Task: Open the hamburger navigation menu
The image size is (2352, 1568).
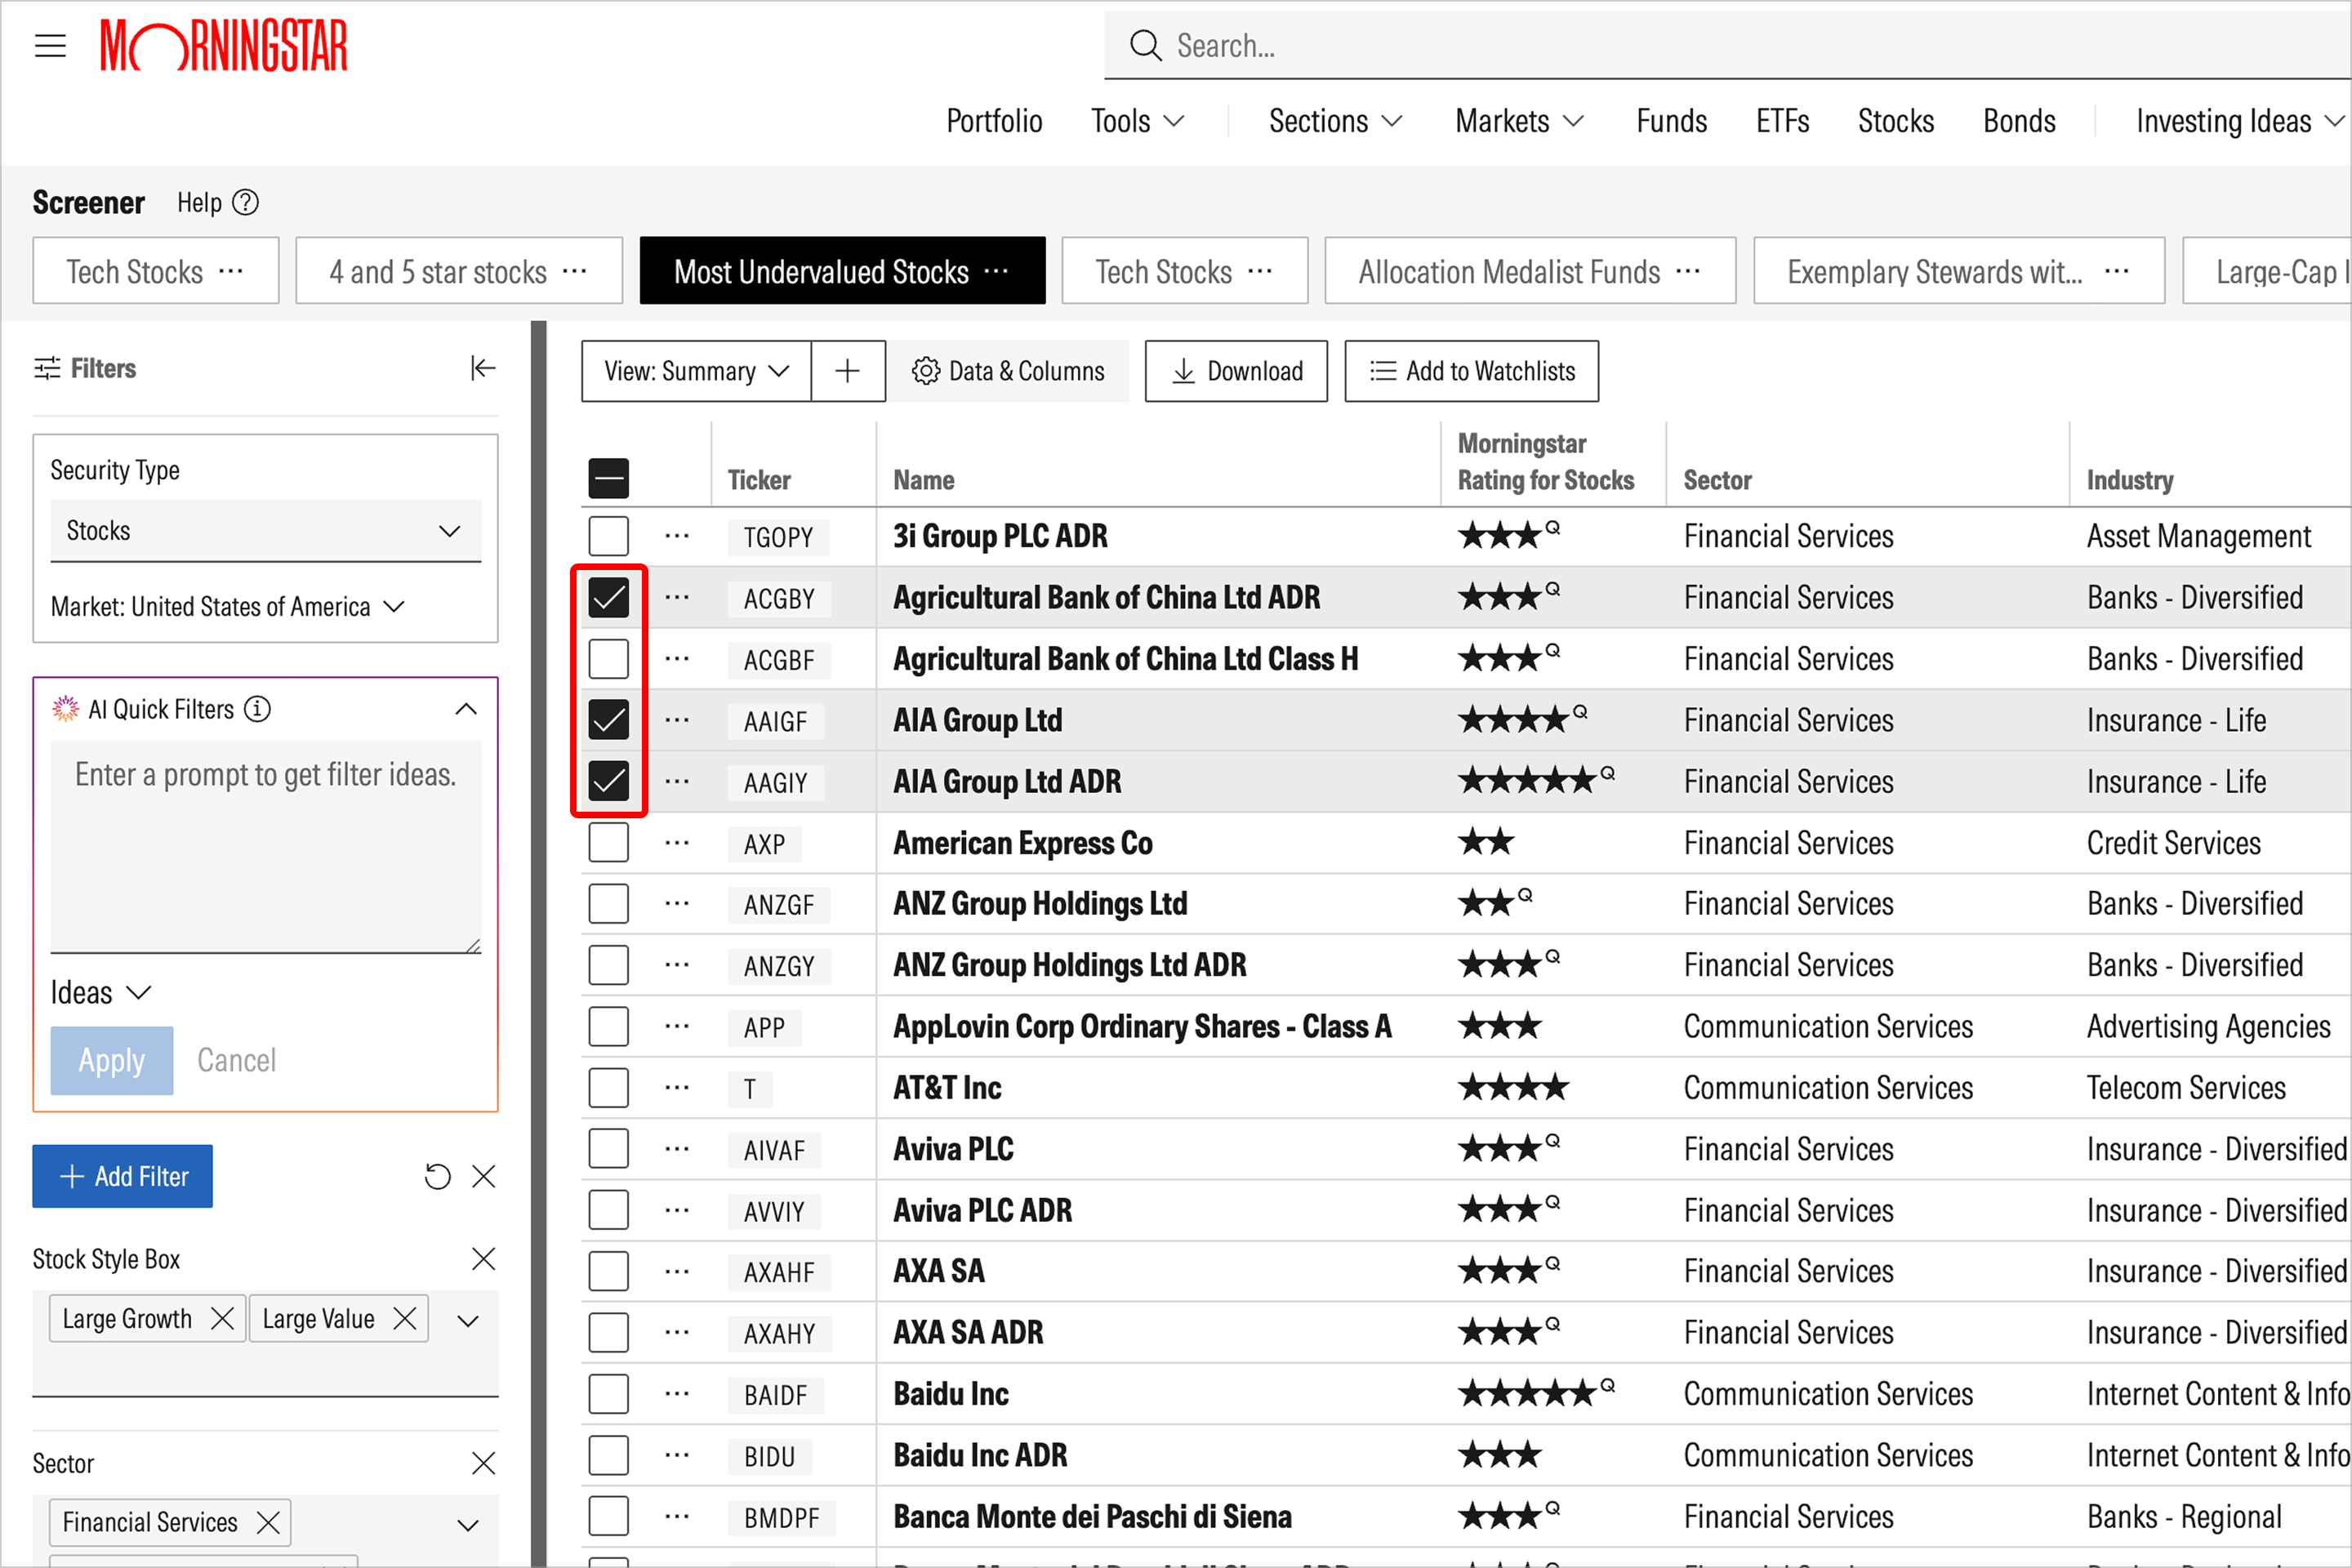Action: [50, 46]
